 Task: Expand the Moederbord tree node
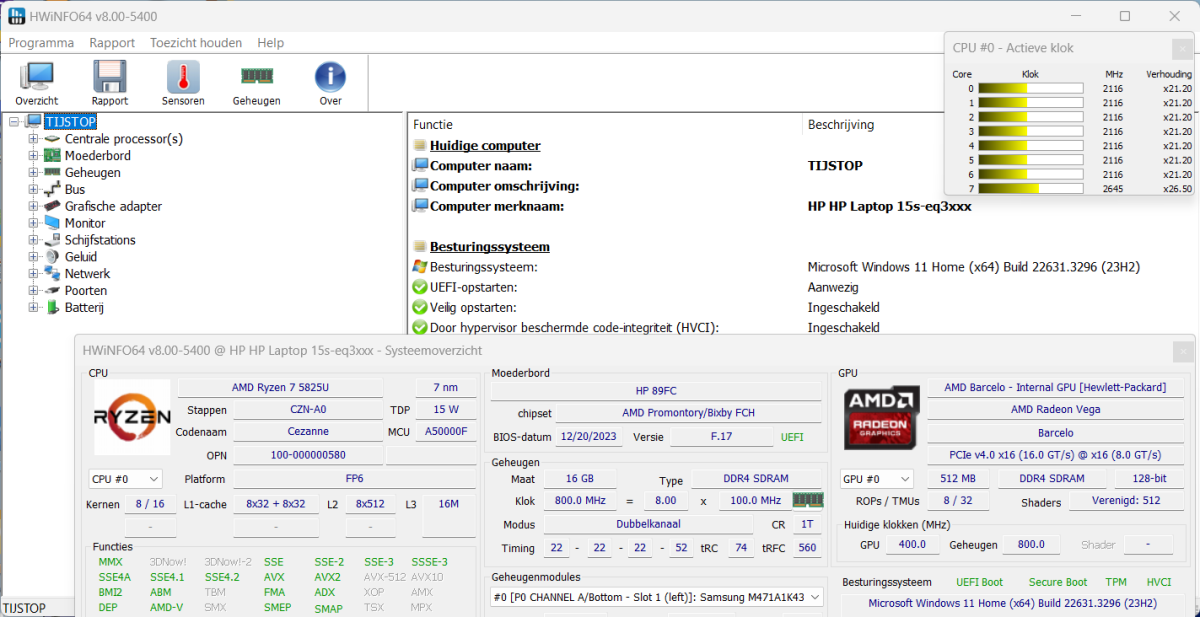(x=33, y=156)
